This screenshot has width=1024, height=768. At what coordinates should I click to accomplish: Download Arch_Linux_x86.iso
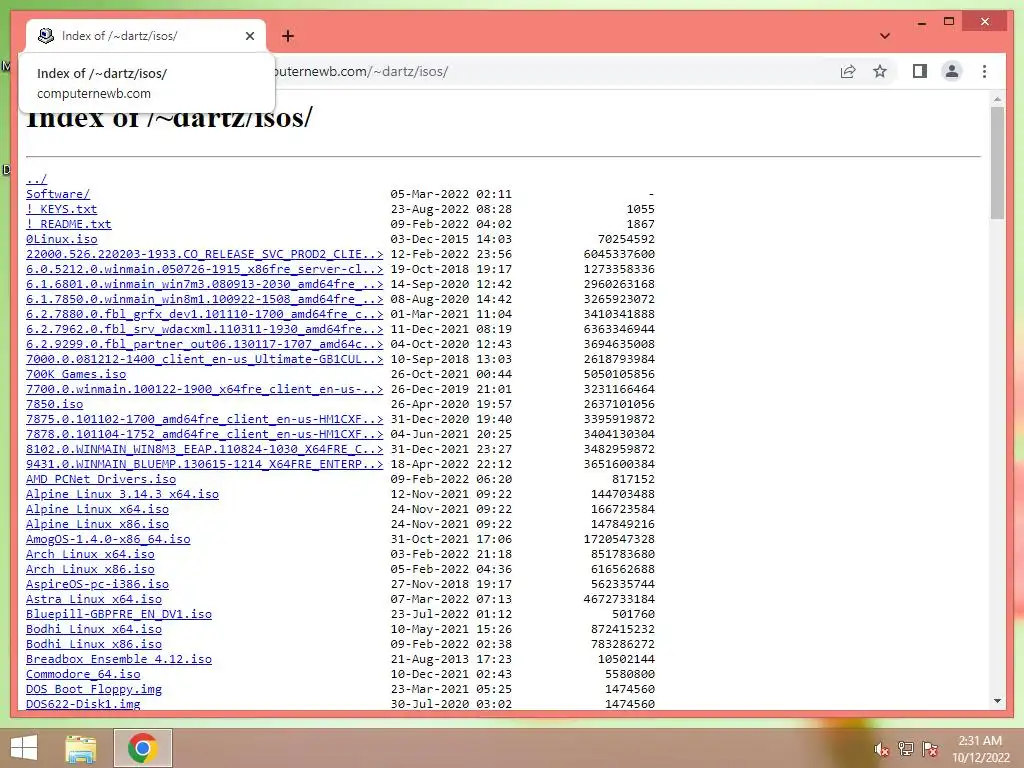click(90, 569)
